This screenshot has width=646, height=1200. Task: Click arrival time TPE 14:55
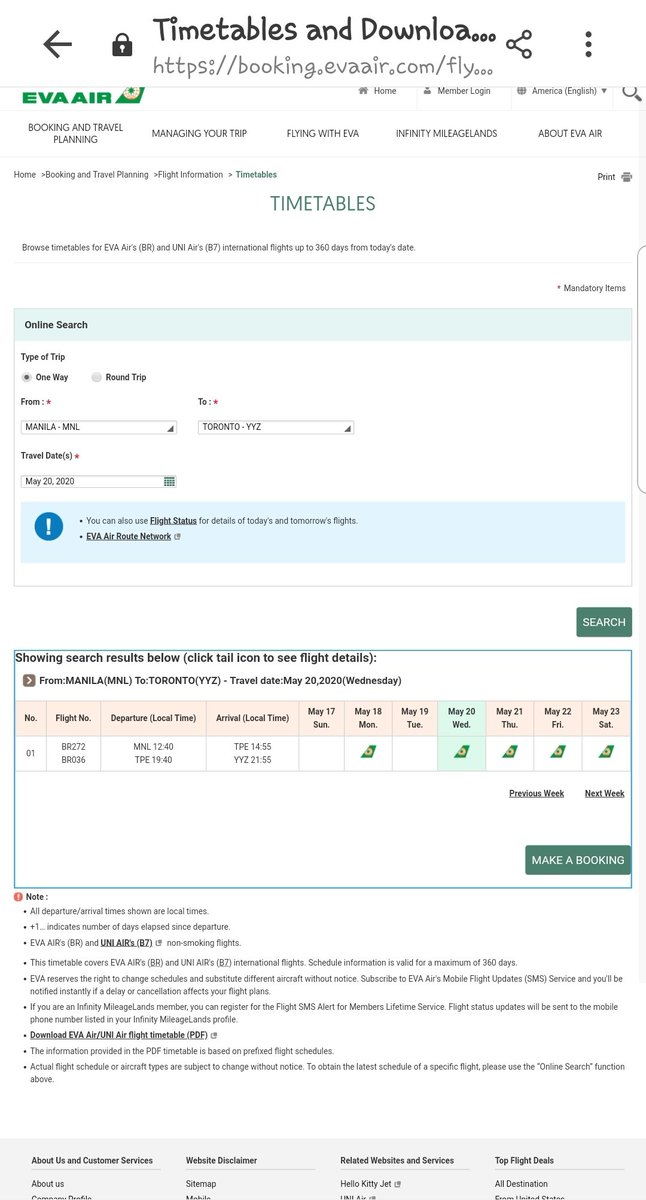point(252,746)
